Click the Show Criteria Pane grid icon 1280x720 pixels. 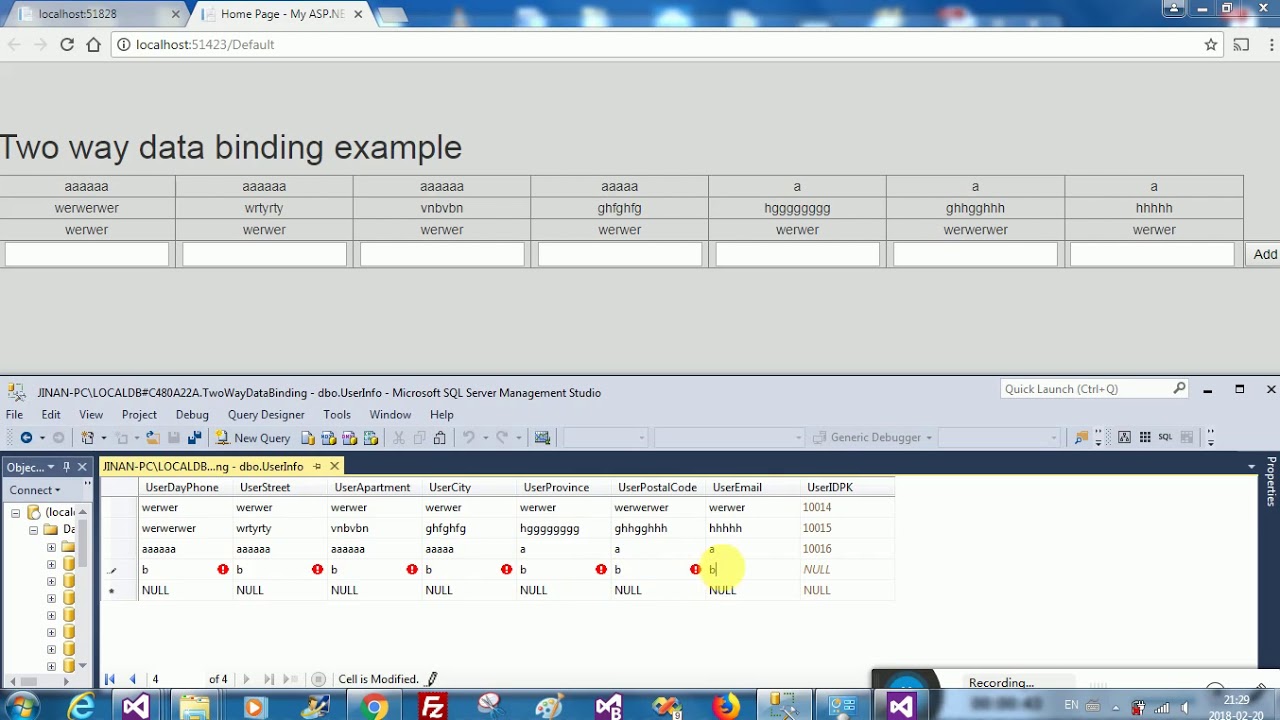1145,438
